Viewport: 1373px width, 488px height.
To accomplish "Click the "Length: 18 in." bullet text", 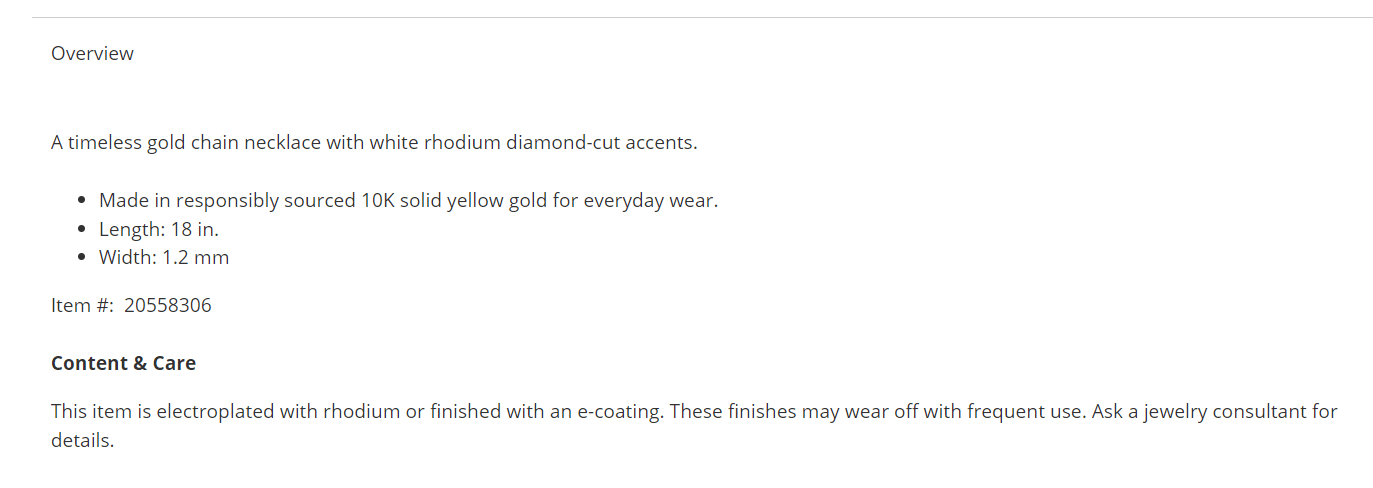I will [x=158, y=229].
